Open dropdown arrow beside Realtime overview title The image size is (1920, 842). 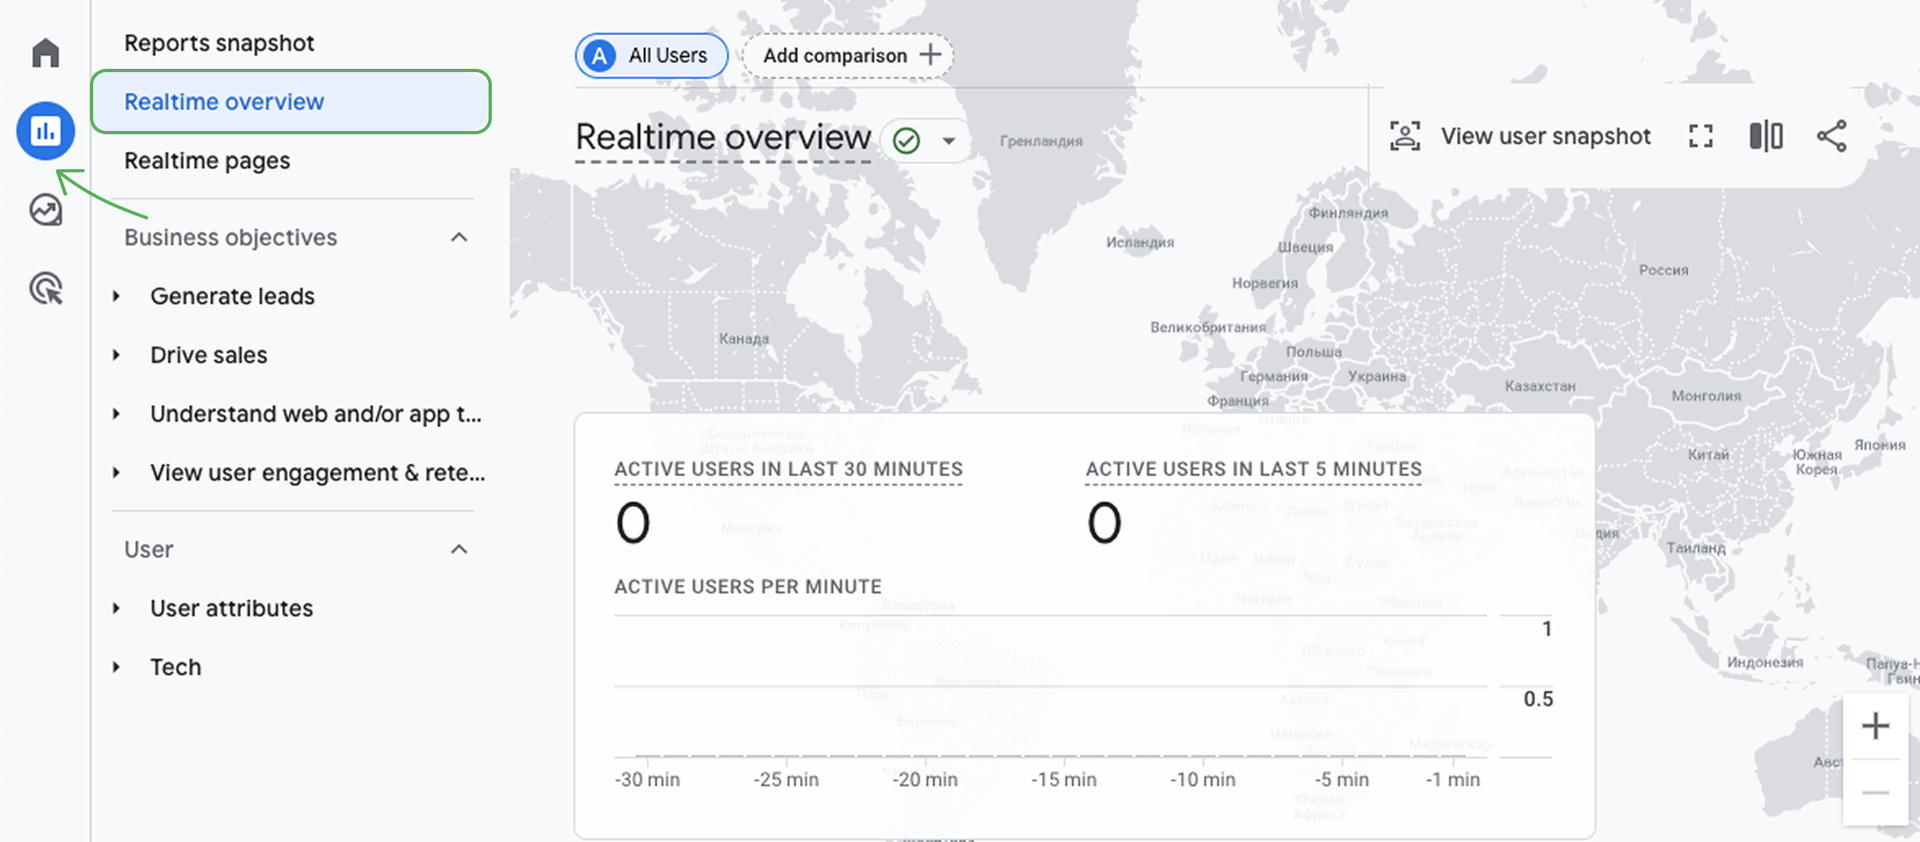coord(948,141)
